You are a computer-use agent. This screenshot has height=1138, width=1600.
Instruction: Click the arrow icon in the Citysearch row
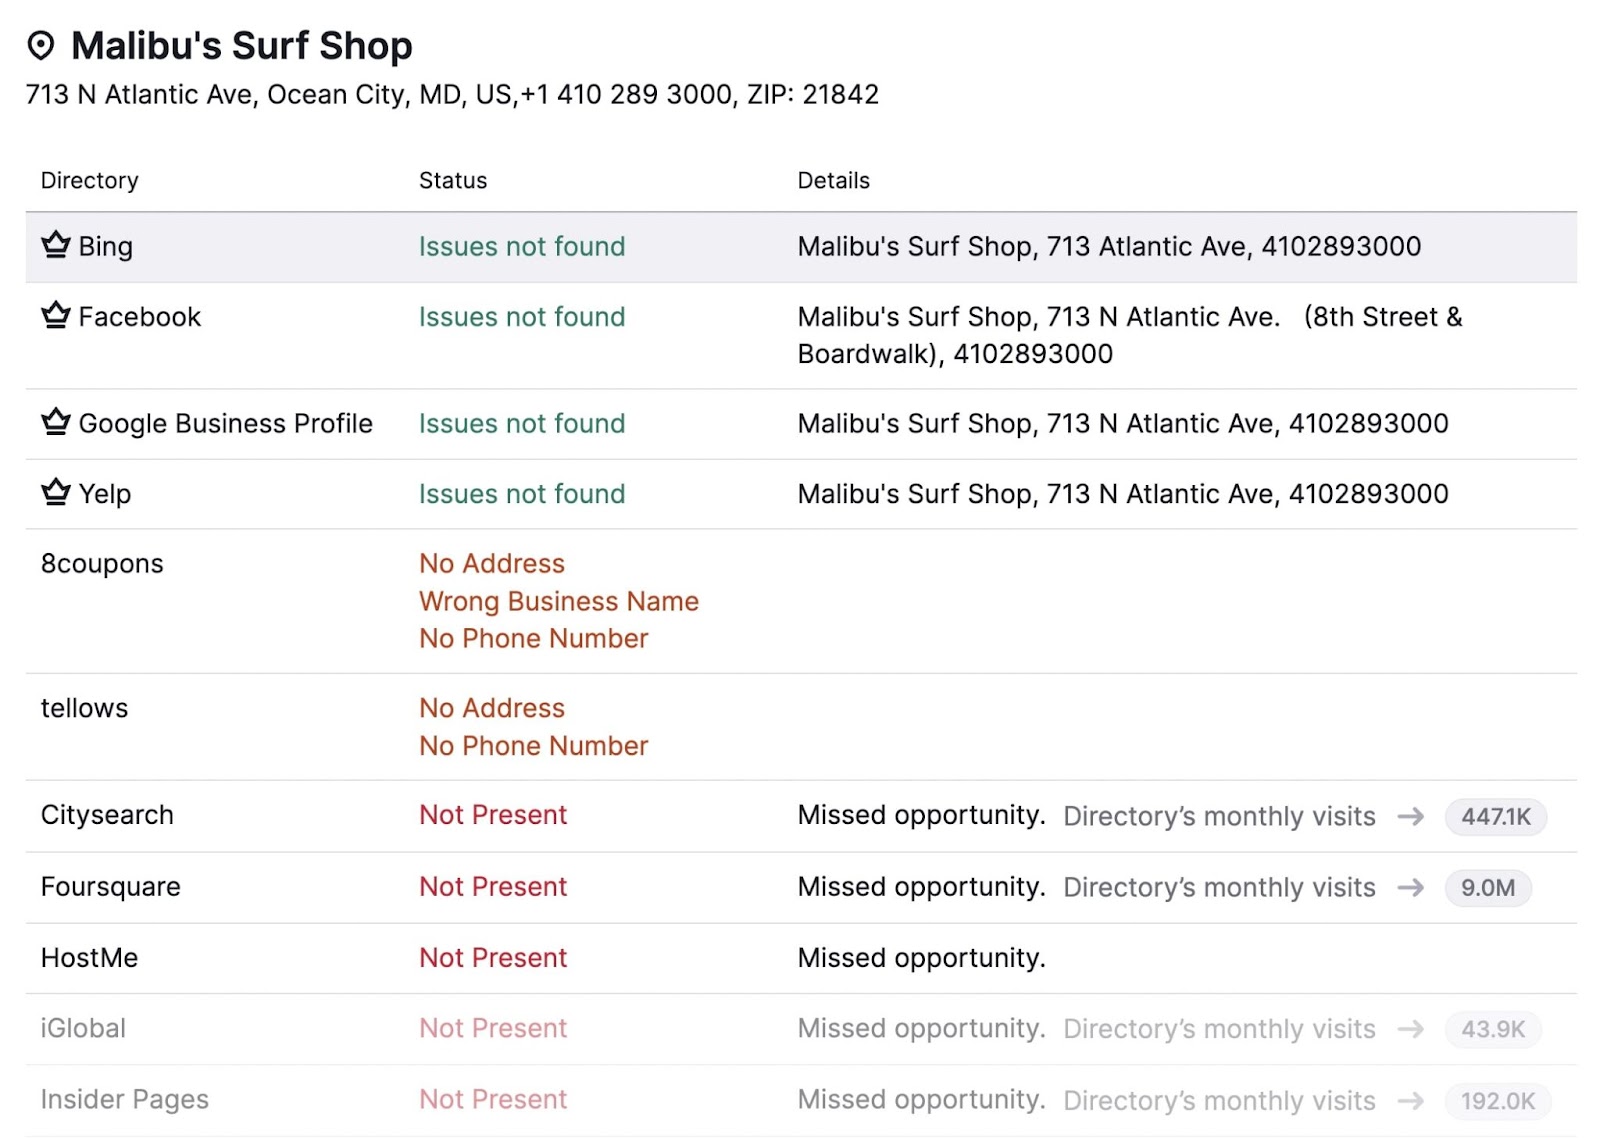coord(1412,816)
